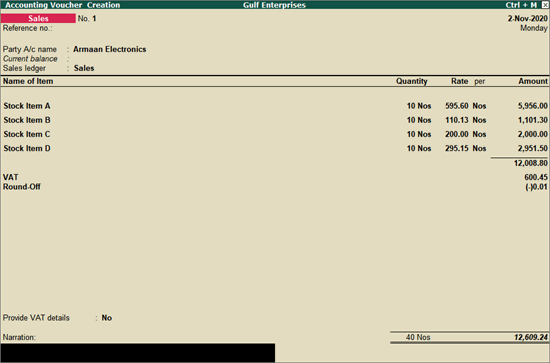Viewport: 550px width, 363px height.
Task: Select the VAT ledger line
Action: [x=275, y=177]
